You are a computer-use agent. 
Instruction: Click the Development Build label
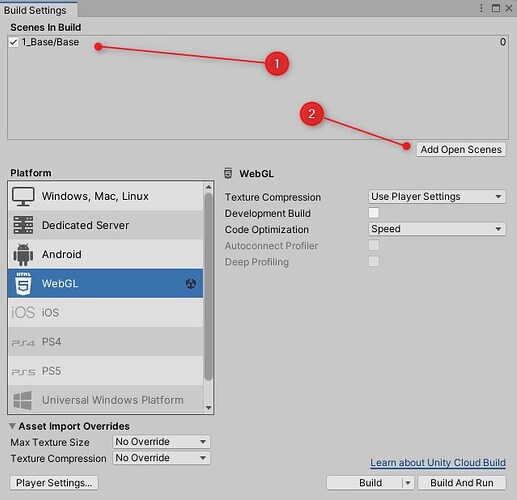click(x=268, y=213)
